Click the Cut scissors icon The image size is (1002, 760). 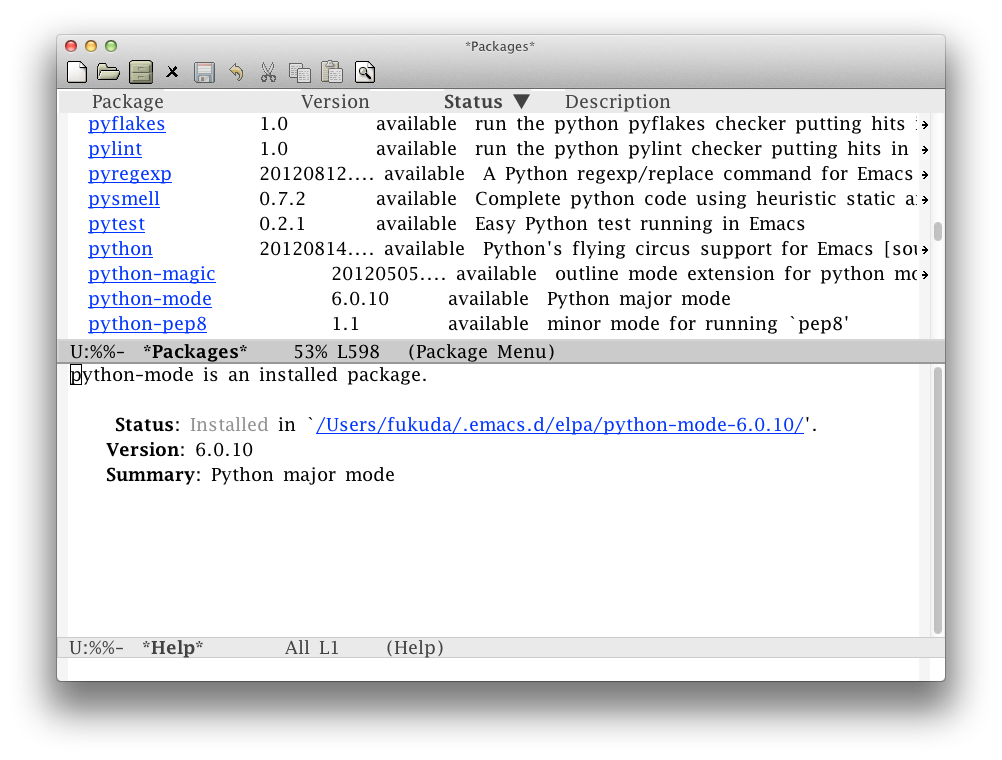click(x=268, y=72)
